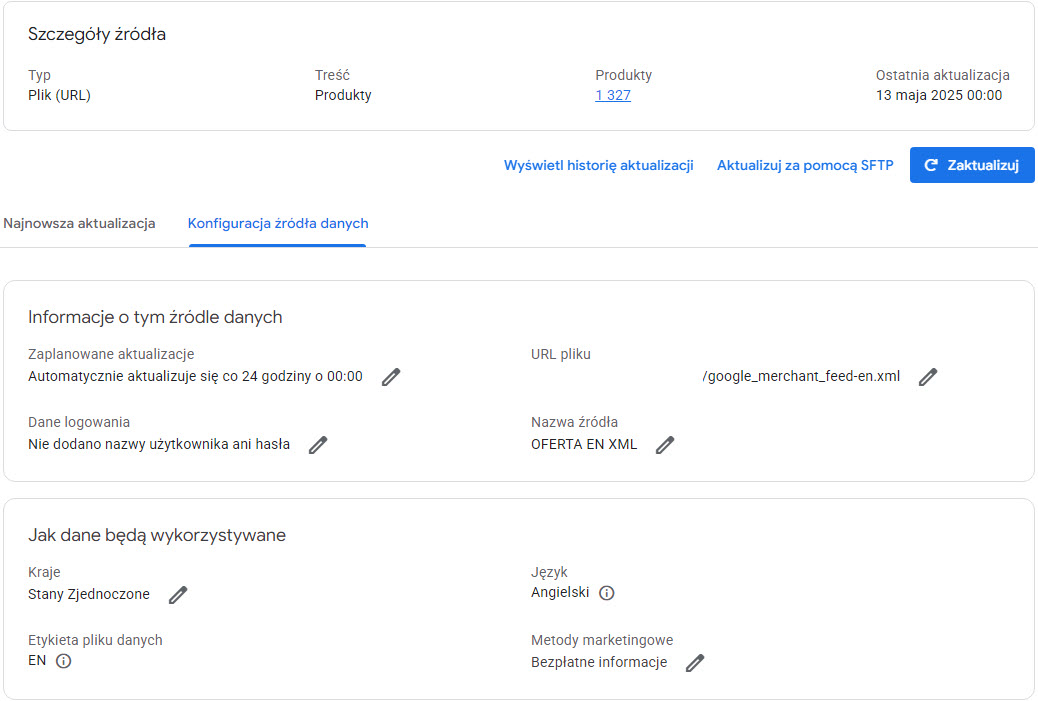The height and width of the screenshot is (701, 1038).
Task: Edit the source name OFERTA EN XML
Action: coord(665,445)
